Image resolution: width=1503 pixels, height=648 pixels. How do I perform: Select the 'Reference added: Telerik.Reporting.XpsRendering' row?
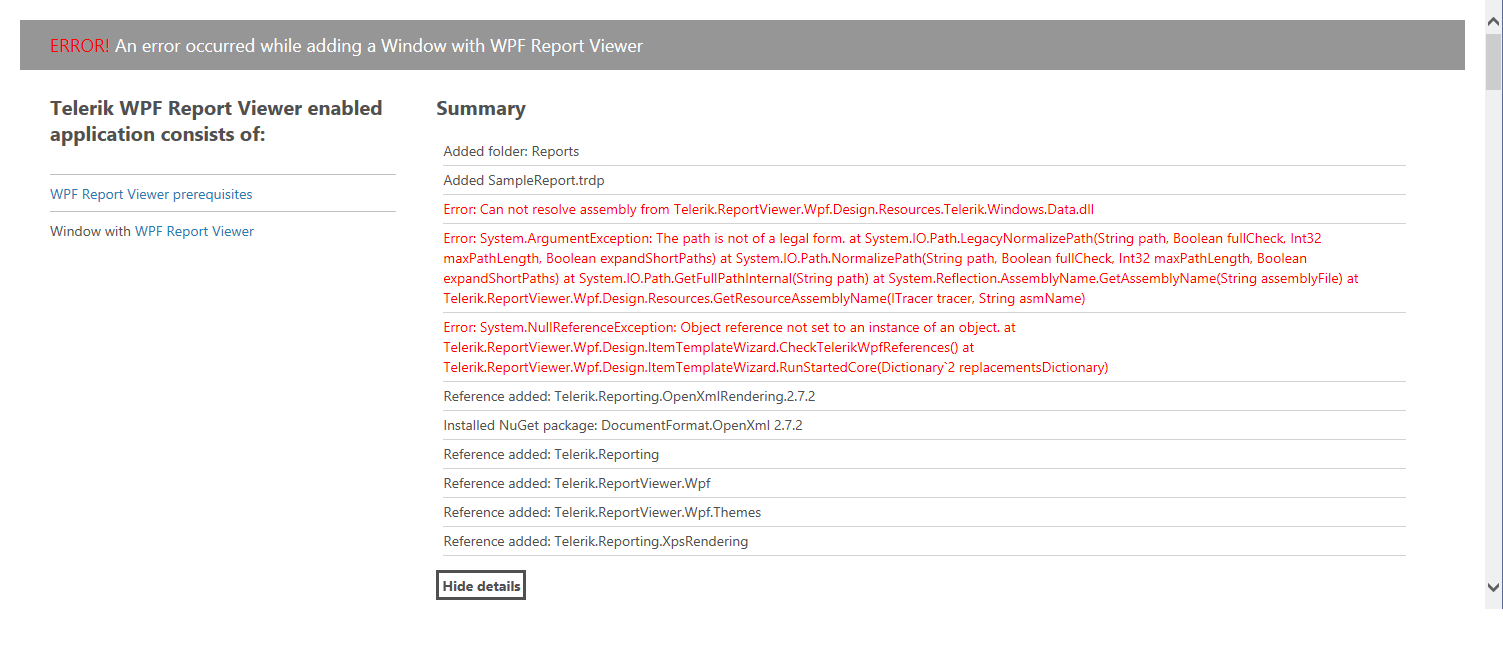(596, 541)
